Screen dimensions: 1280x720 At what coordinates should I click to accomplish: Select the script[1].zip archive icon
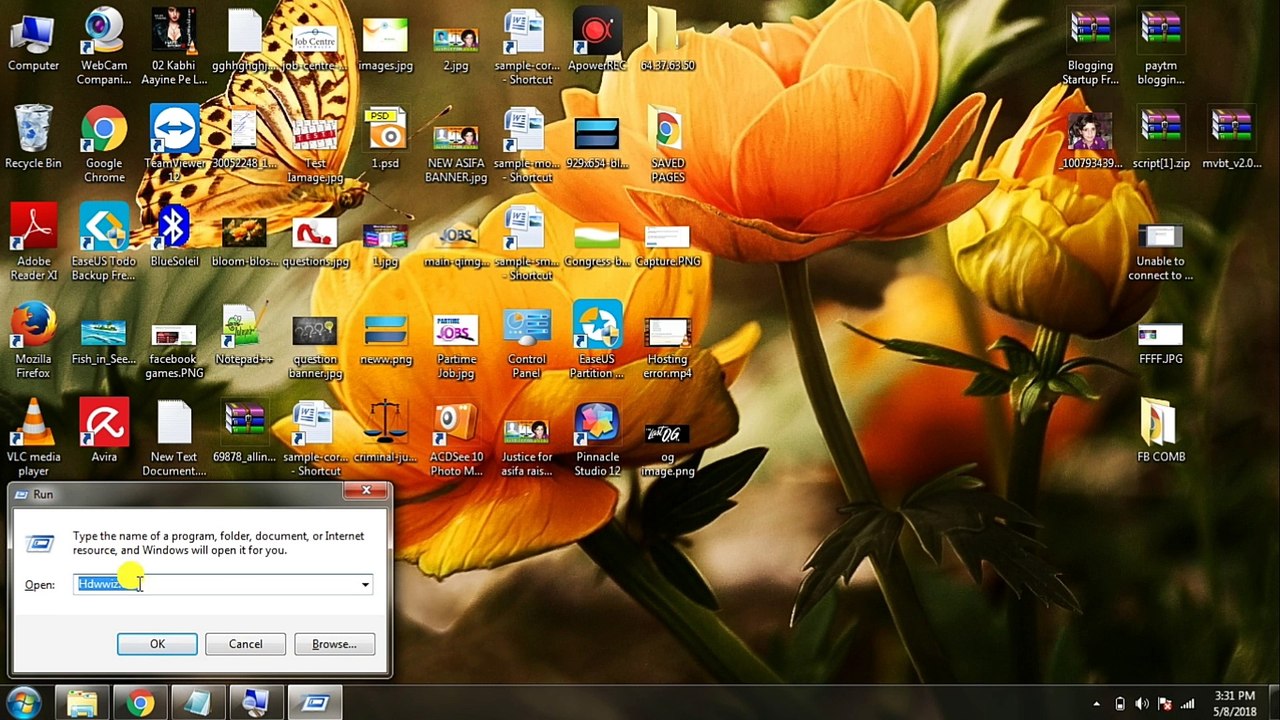[x=1161, y=137]
